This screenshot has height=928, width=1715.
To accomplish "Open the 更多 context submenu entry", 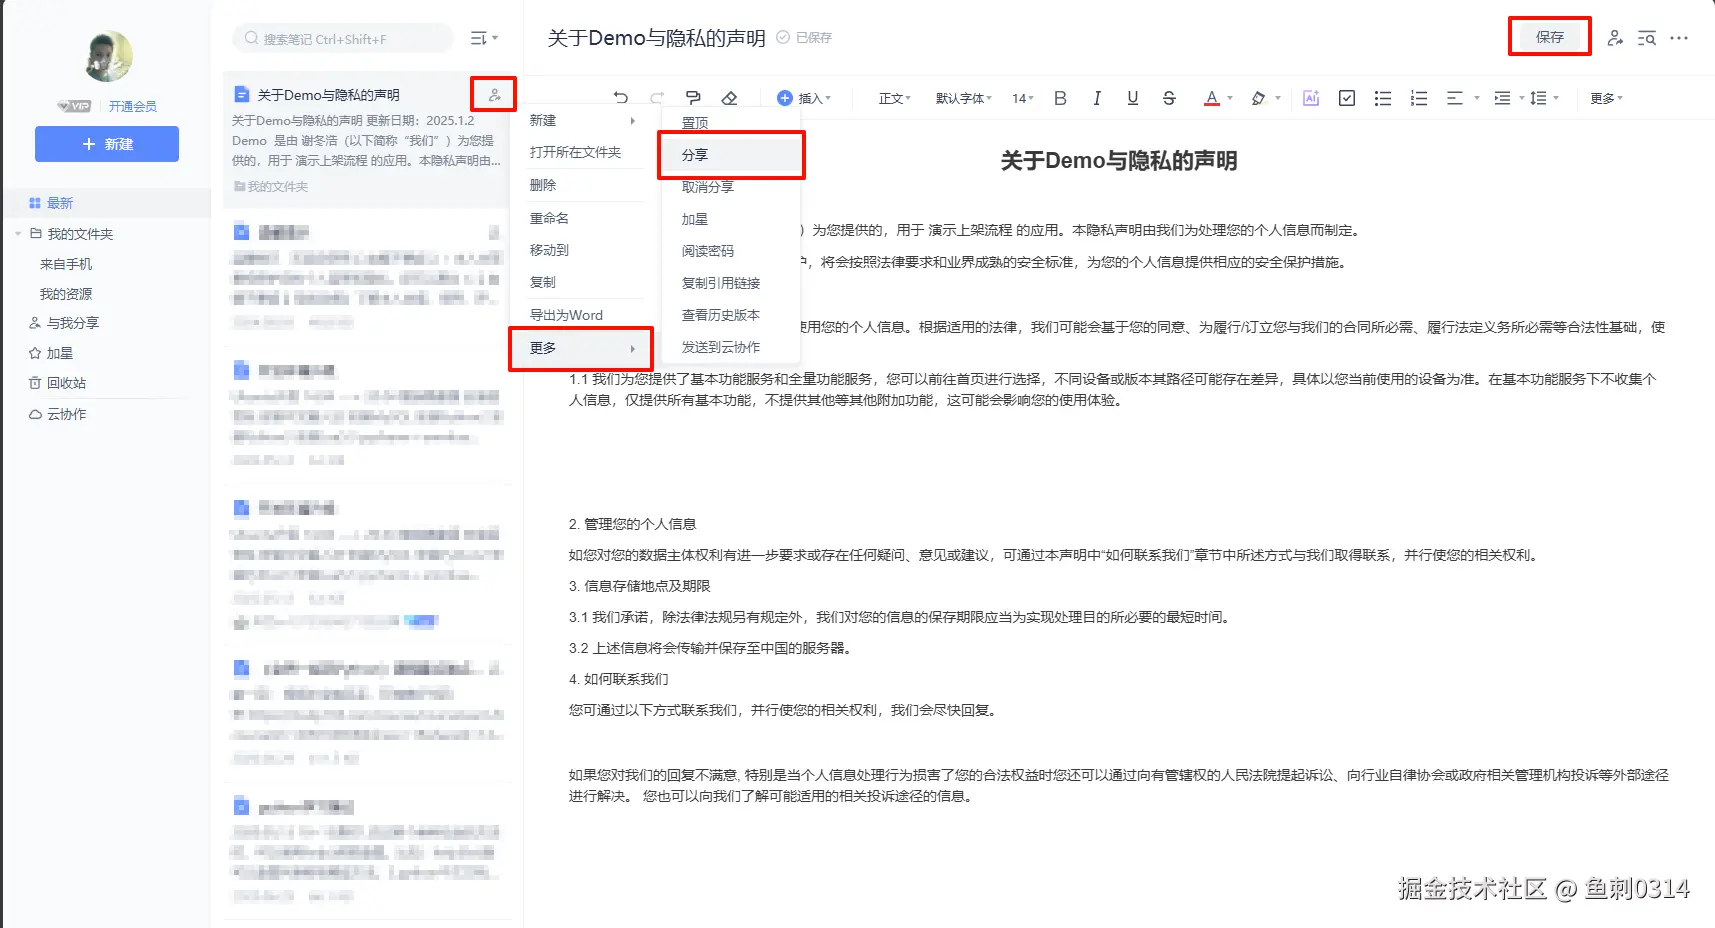I will pos(583,348).
